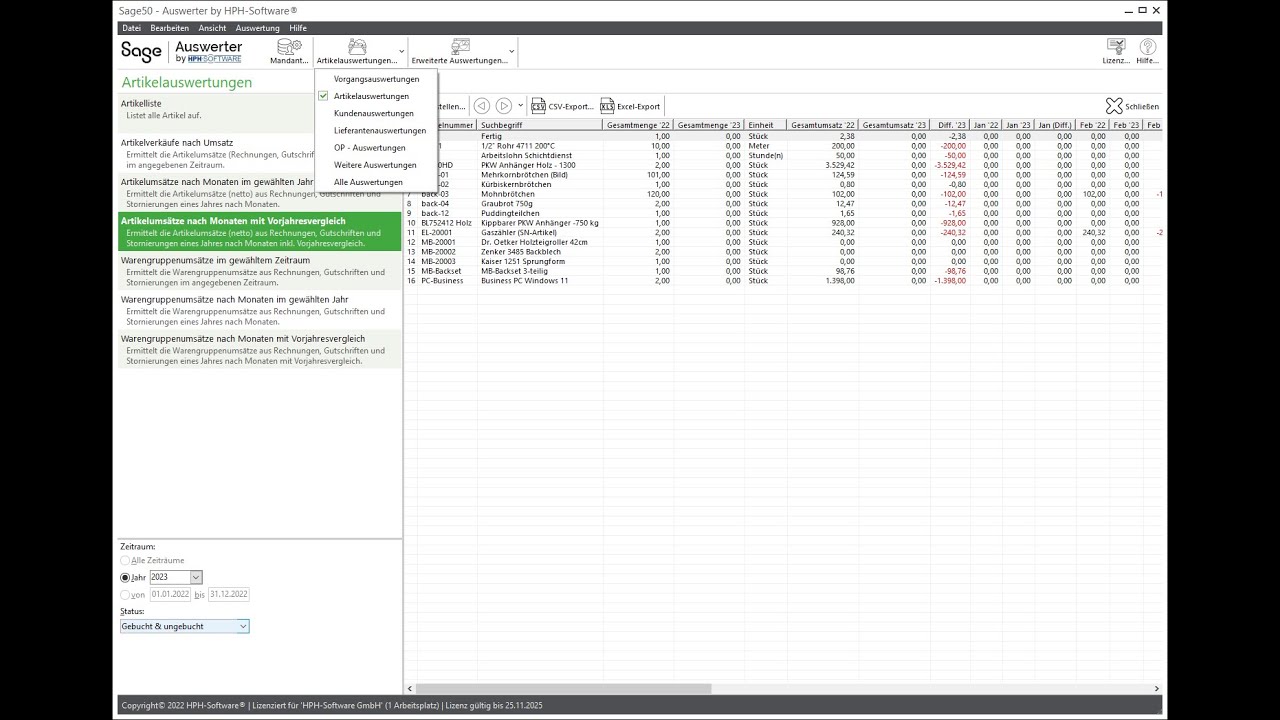Viewport: 1280px width, 720px height.
Task: Sort by Jan (Diff.) column header
Action: pos(1055,125)
